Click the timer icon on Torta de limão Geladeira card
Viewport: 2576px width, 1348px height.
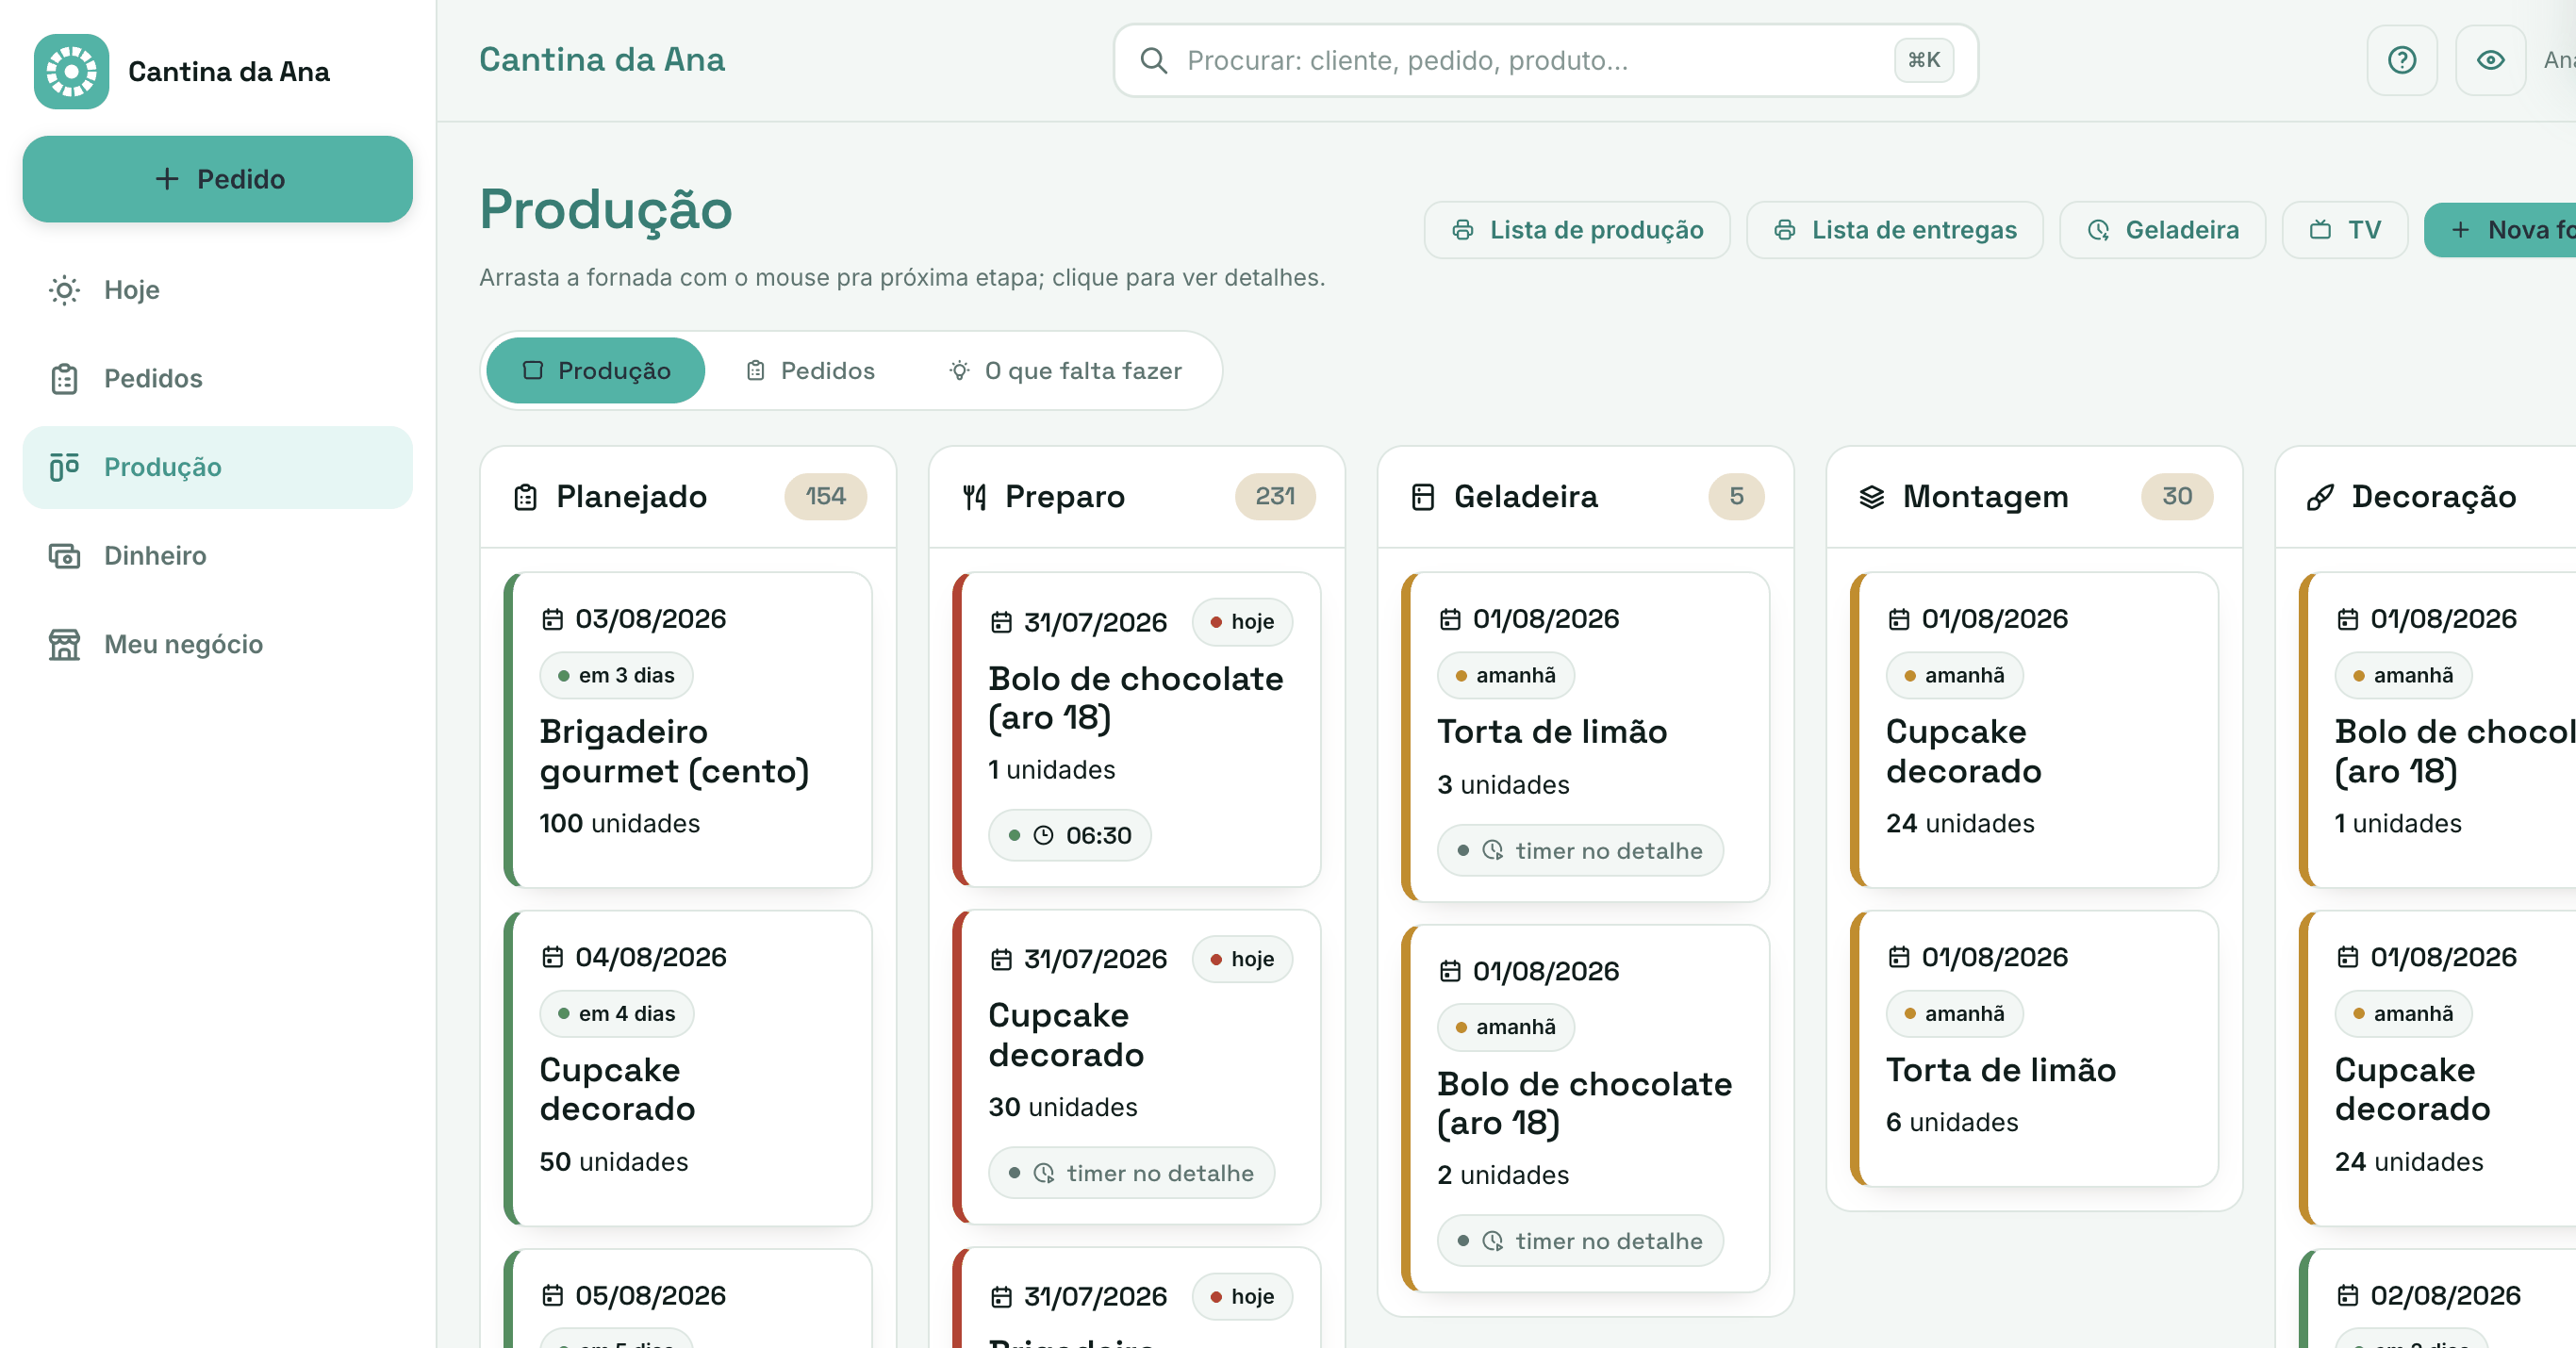point(1492,850)
